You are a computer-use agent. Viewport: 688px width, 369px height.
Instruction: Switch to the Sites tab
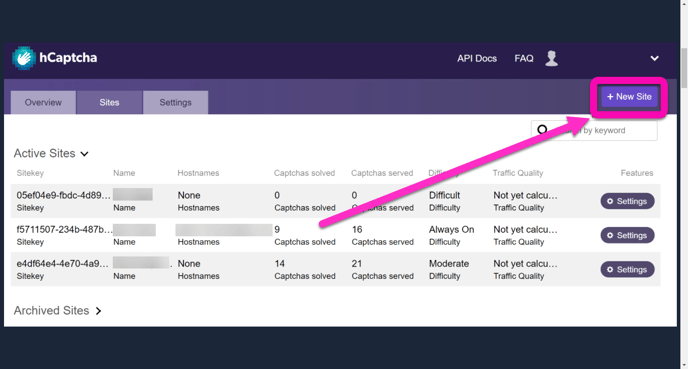(109, 102)
